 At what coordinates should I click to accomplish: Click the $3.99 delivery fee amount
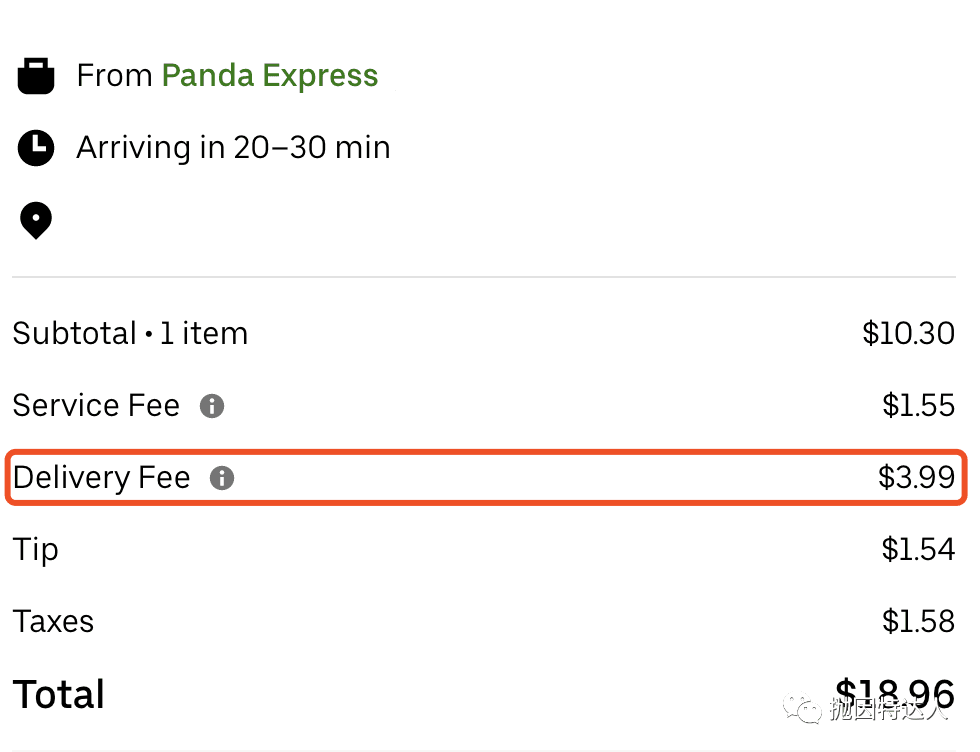[x=916, y=478]
